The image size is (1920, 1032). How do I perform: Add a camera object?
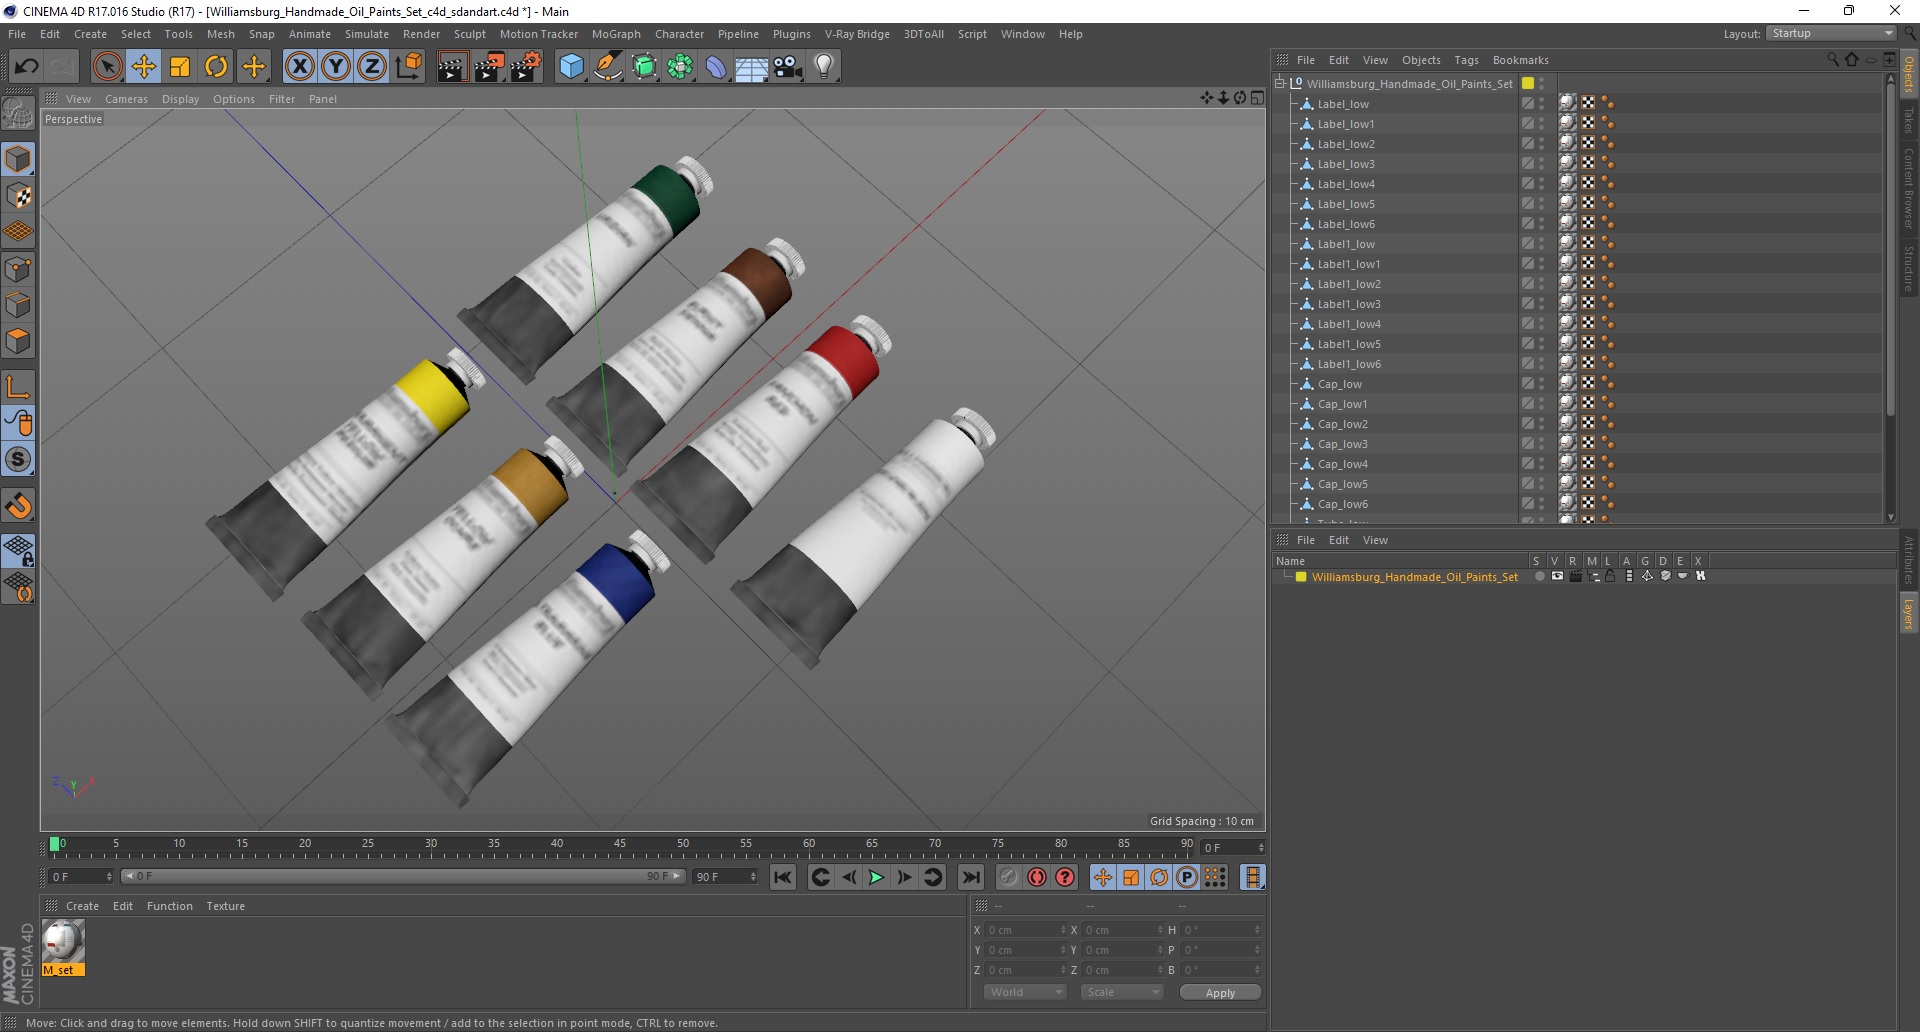788,67
